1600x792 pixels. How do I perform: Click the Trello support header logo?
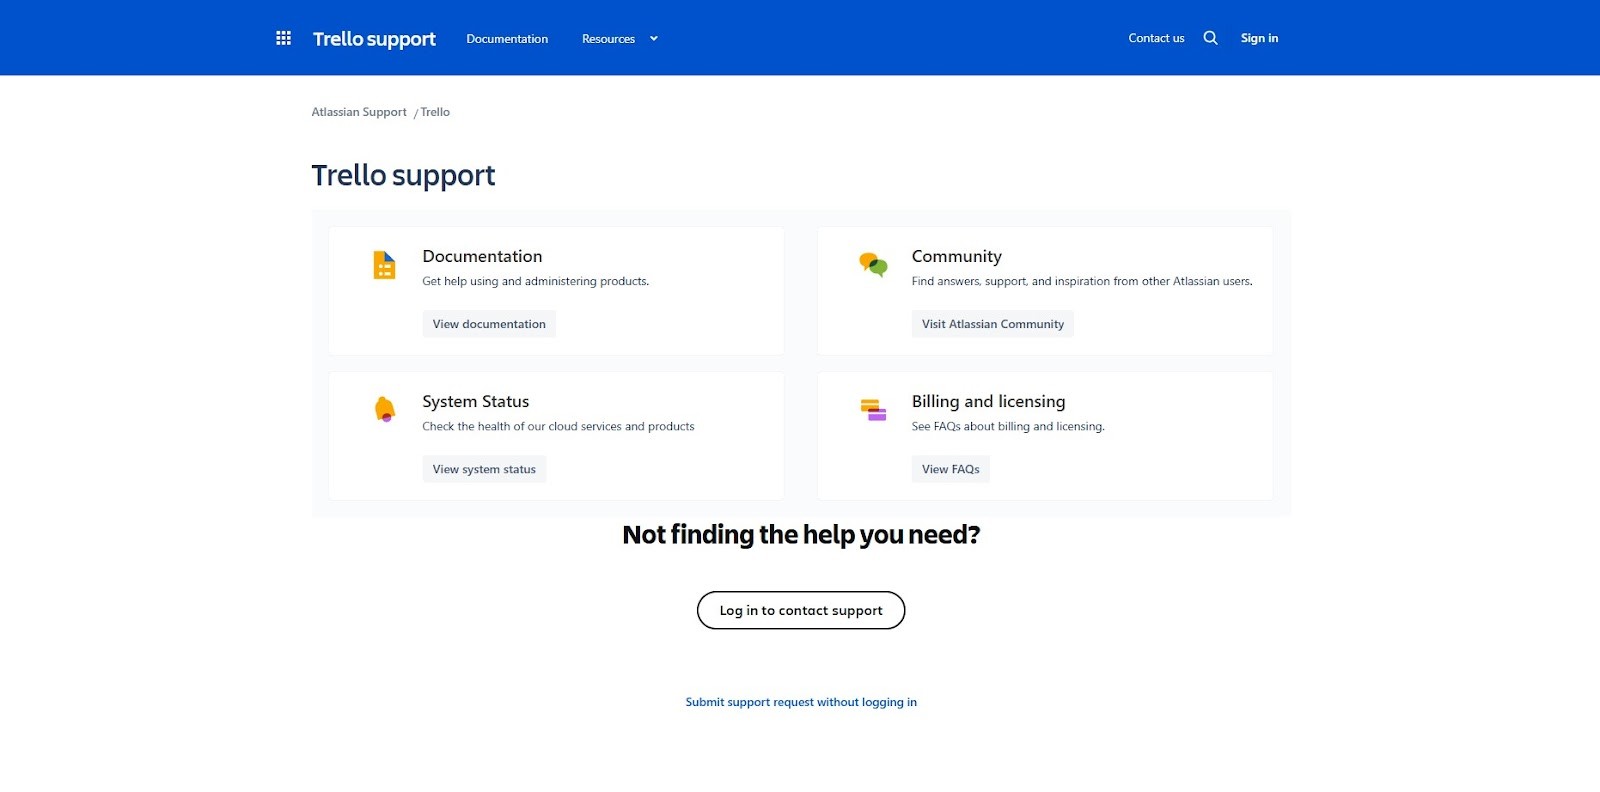374,39
